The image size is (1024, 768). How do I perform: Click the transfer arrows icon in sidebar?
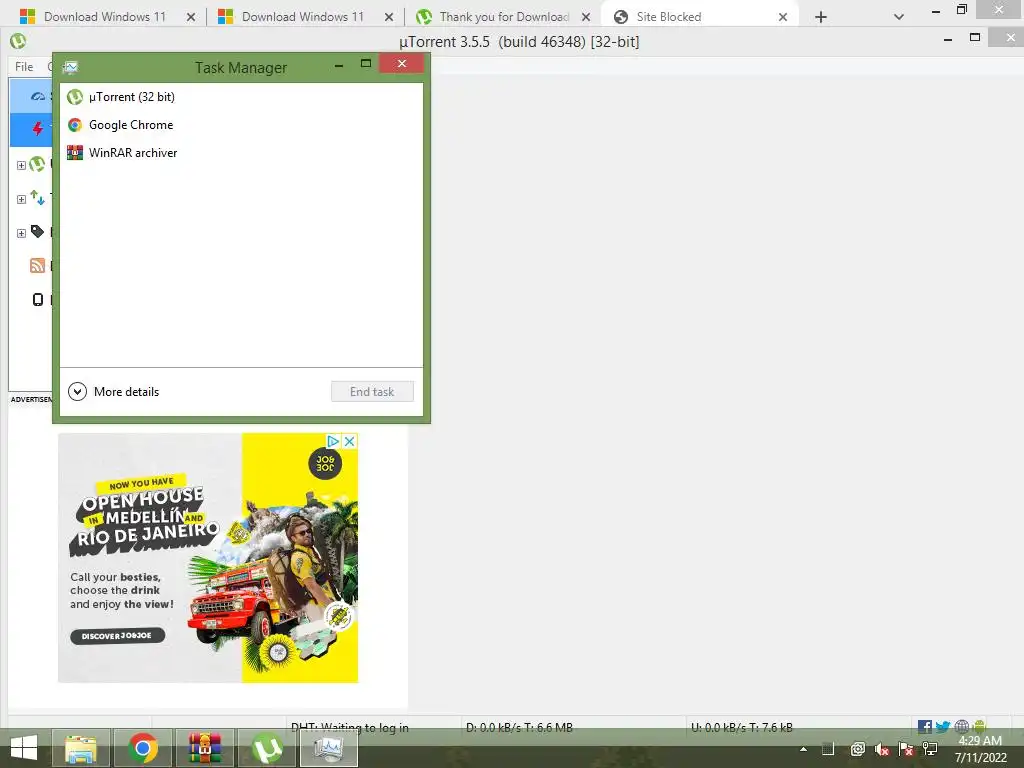click(37, 197)
